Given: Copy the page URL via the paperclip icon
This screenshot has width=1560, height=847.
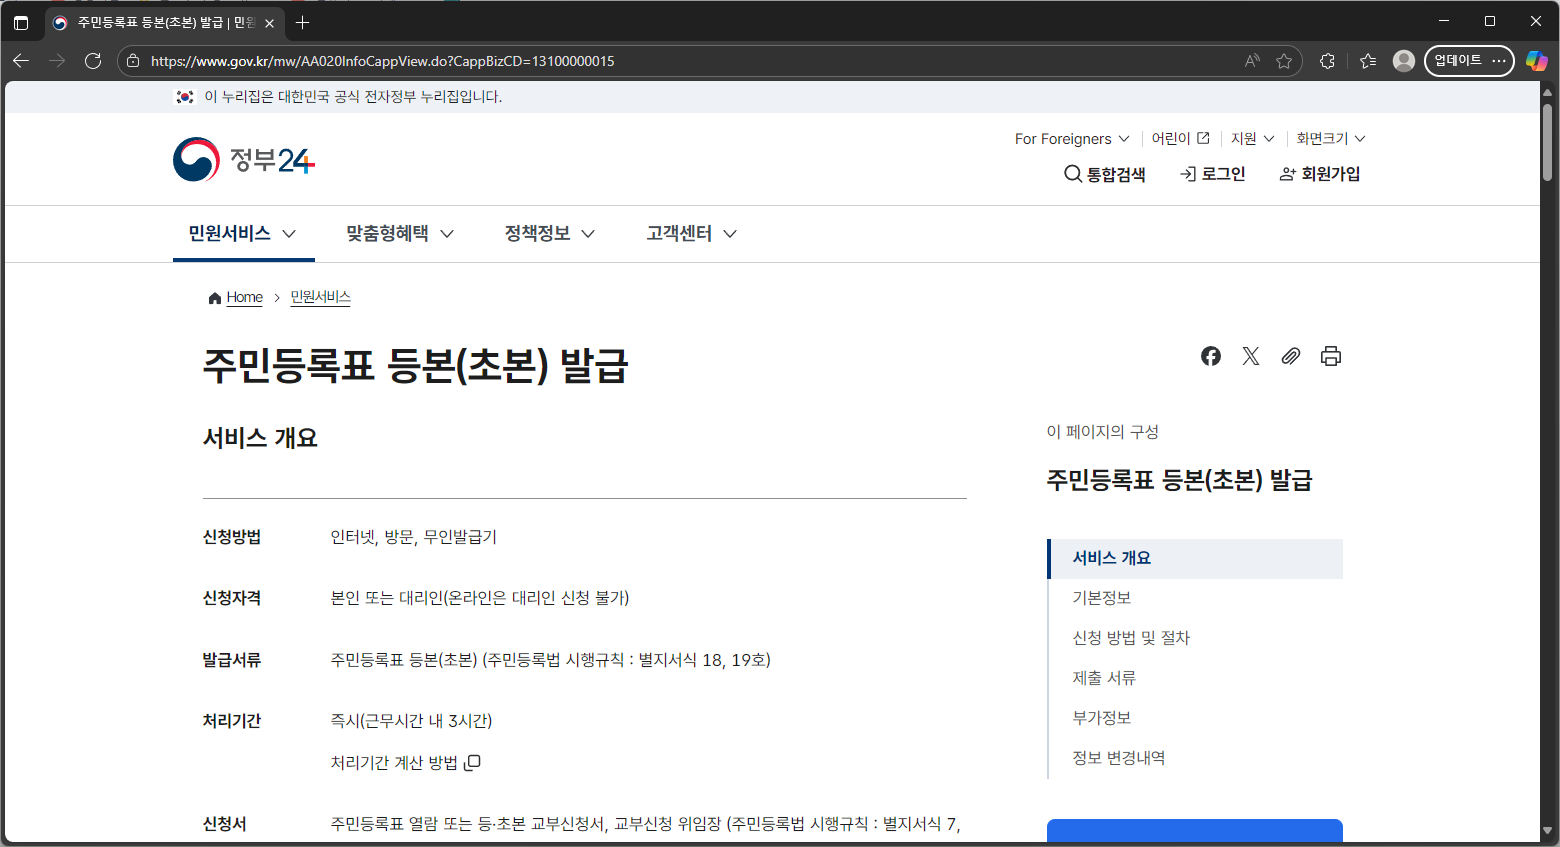Looking at the screenshot, I should (1290, 356).
